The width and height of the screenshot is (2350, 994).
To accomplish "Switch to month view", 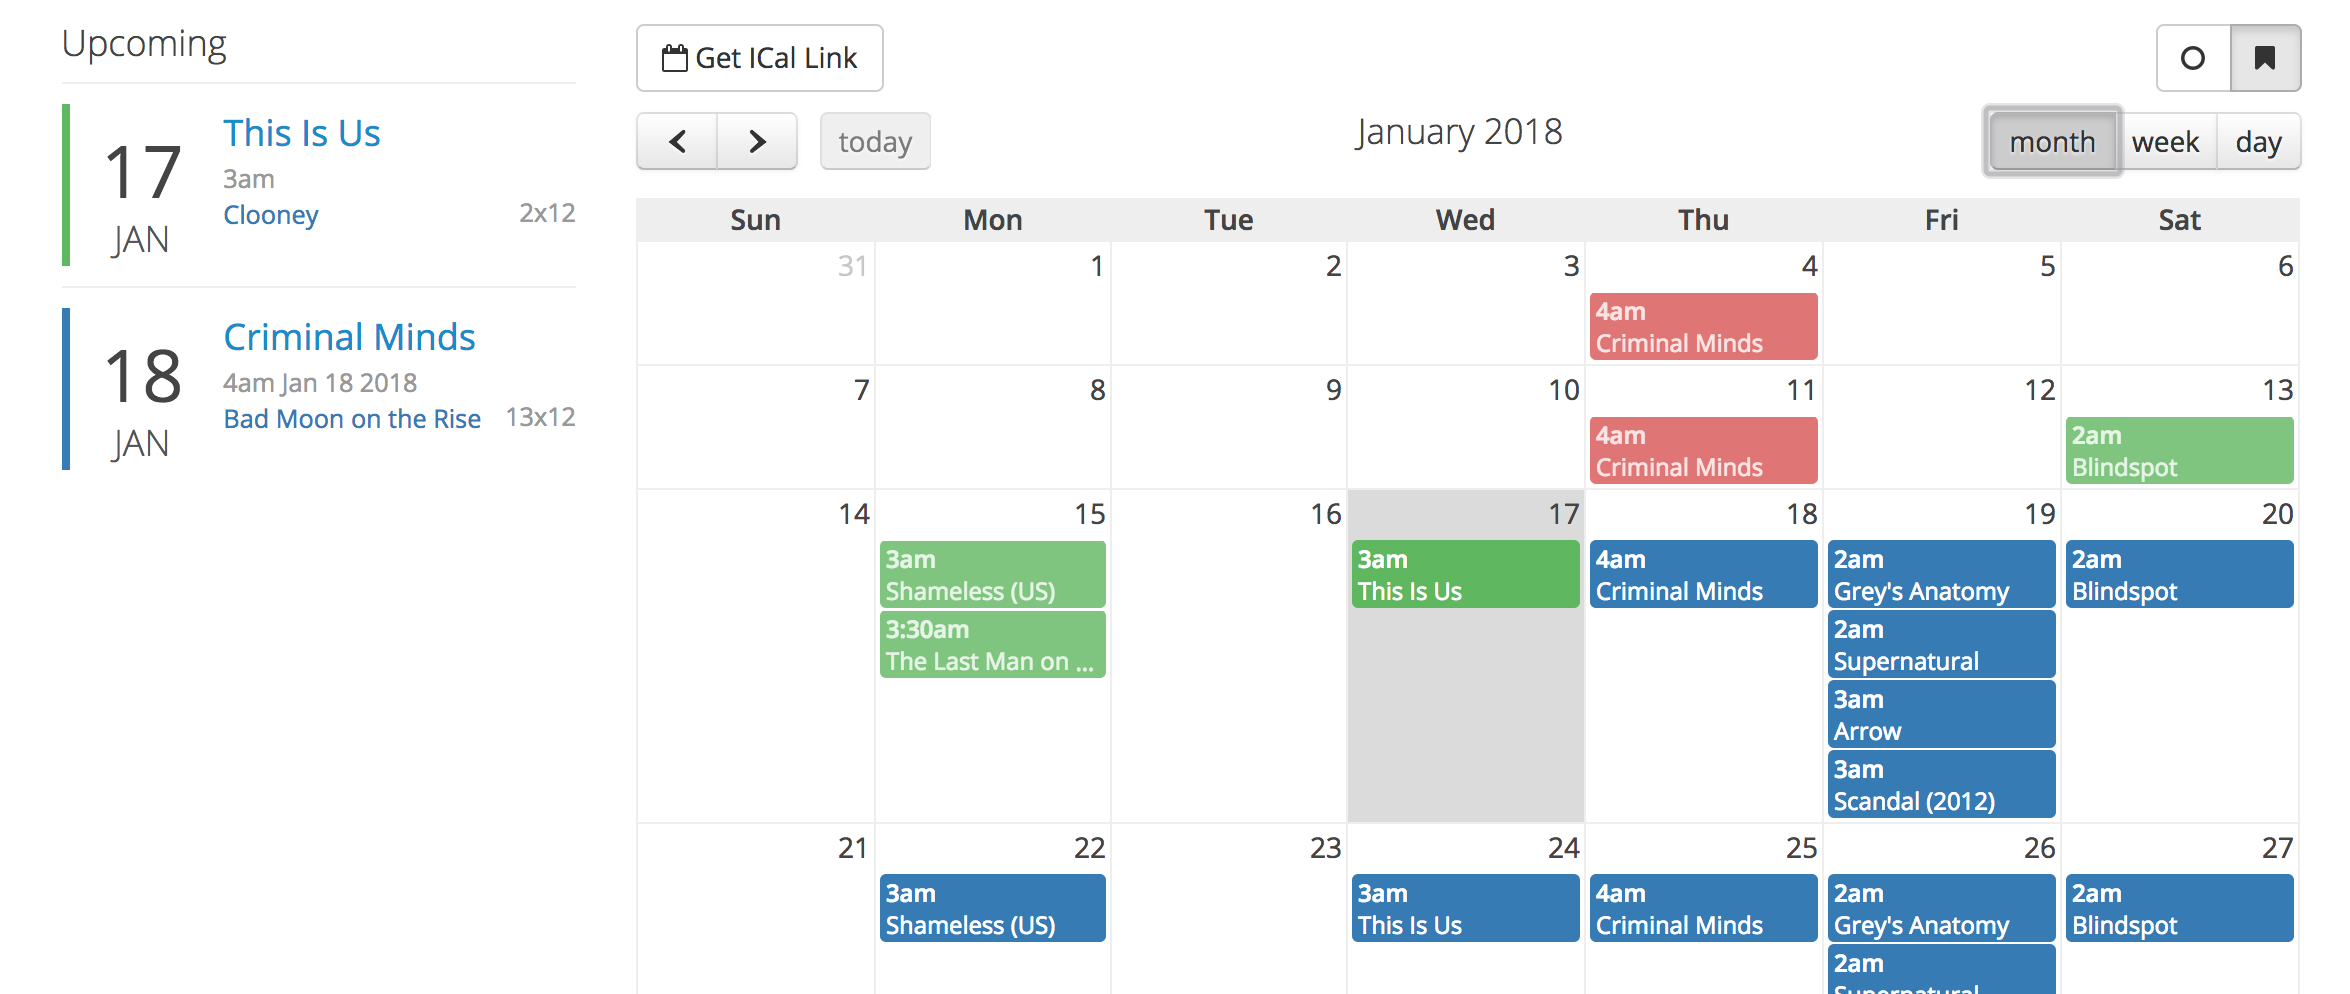I will pyautogui.click(x=2052, y=141).
